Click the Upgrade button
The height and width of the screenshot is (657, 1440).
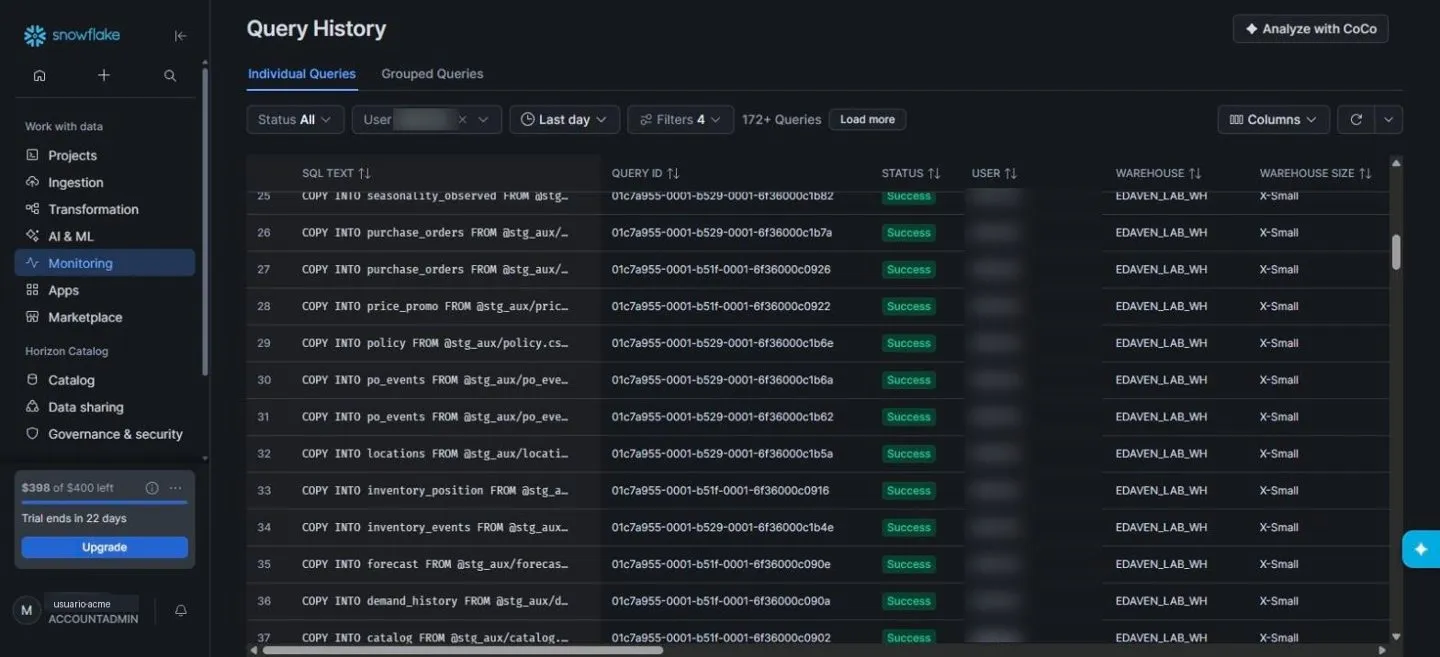tap(105, 547)
